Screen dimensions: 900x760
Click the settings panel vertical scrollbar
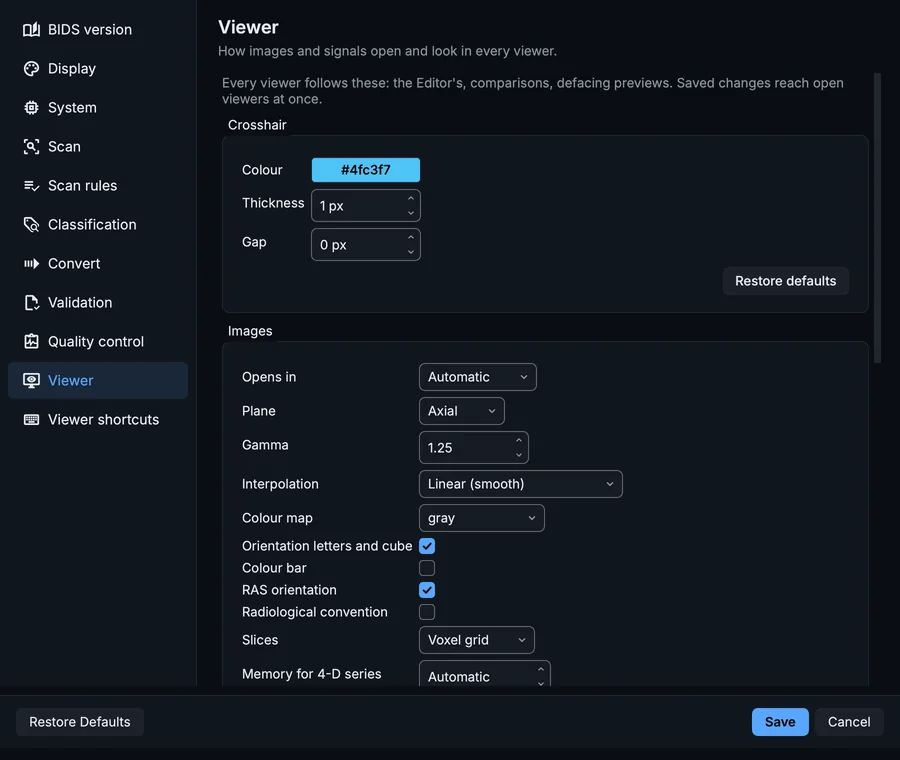click(x=877, y=218)
